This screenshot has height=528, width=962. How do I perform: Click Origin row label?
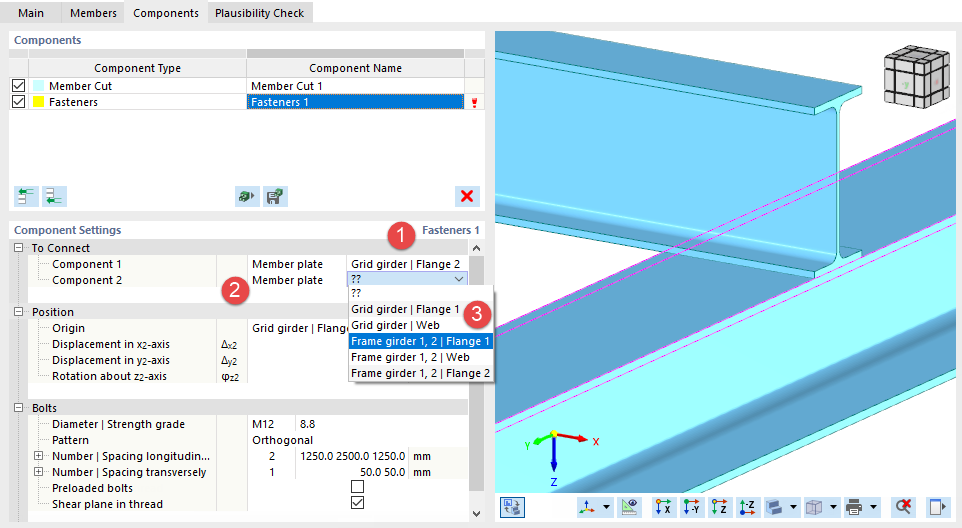68,328
